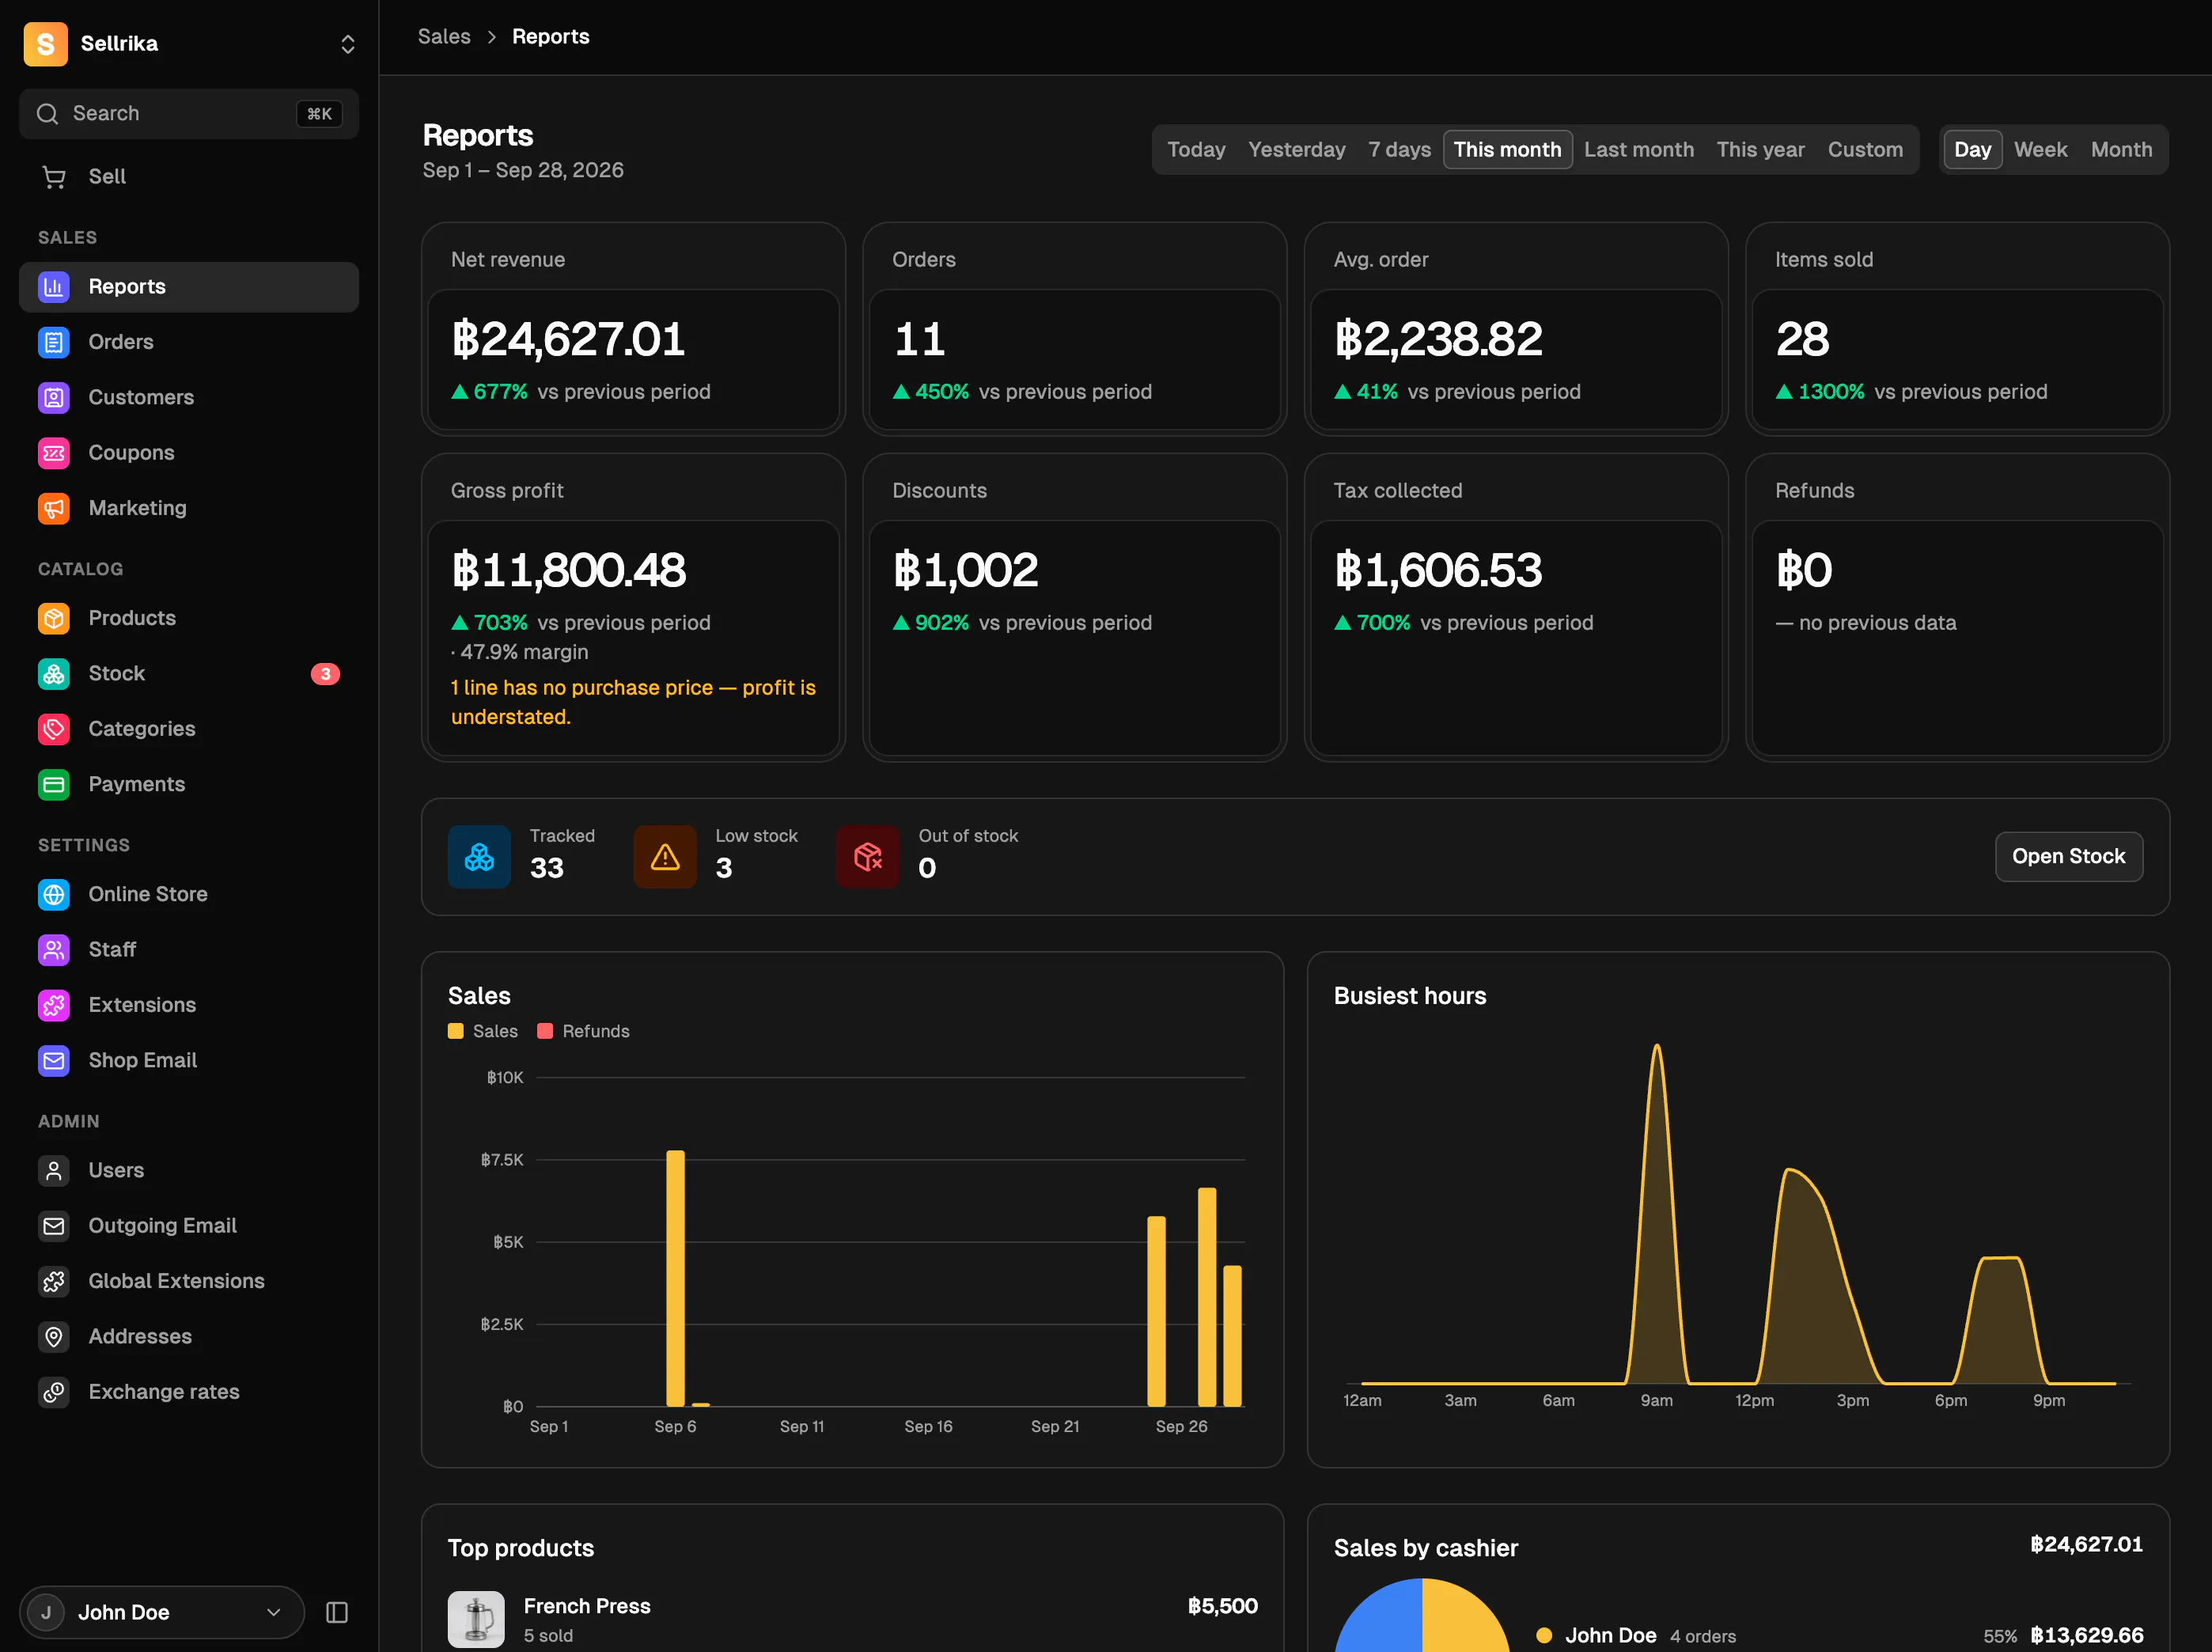Click the Payments card icon
Viewport: 2212px width, 1652px height.
(x=54, y=784)
